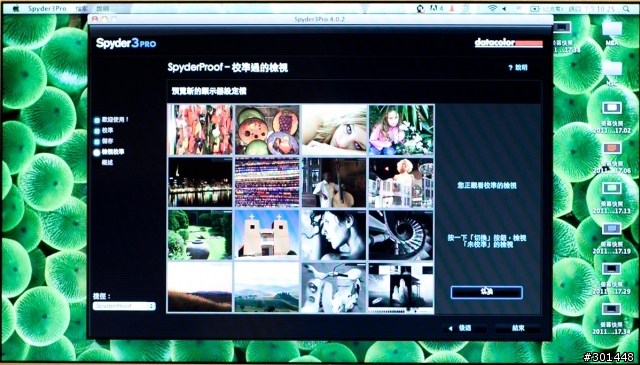Open the girl in pink with flowers thumbnail
This screenshot has width=640, height=365.
[x=401, y=130]
